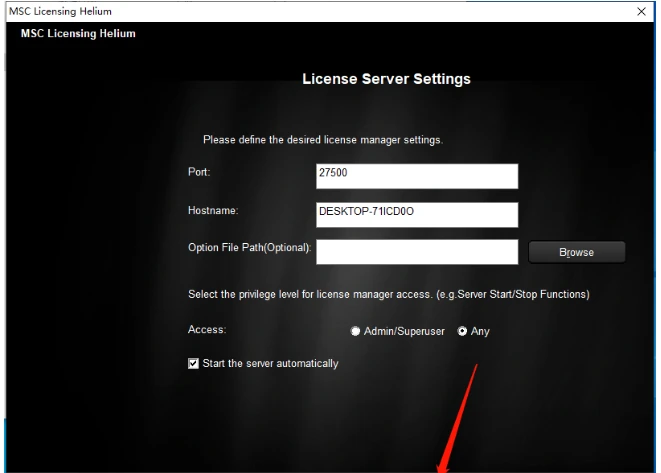Screen dimensions: 661x473
Task: Select the Any access radio button
Action: tap(462, 331)
